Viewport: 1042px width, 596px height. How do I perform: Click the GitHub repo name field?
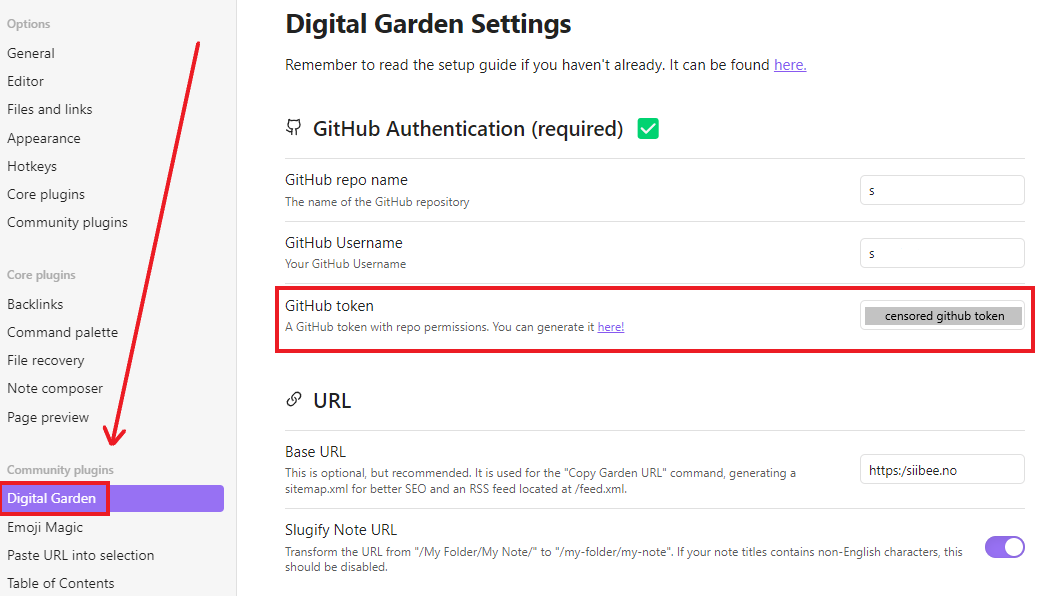941,190
